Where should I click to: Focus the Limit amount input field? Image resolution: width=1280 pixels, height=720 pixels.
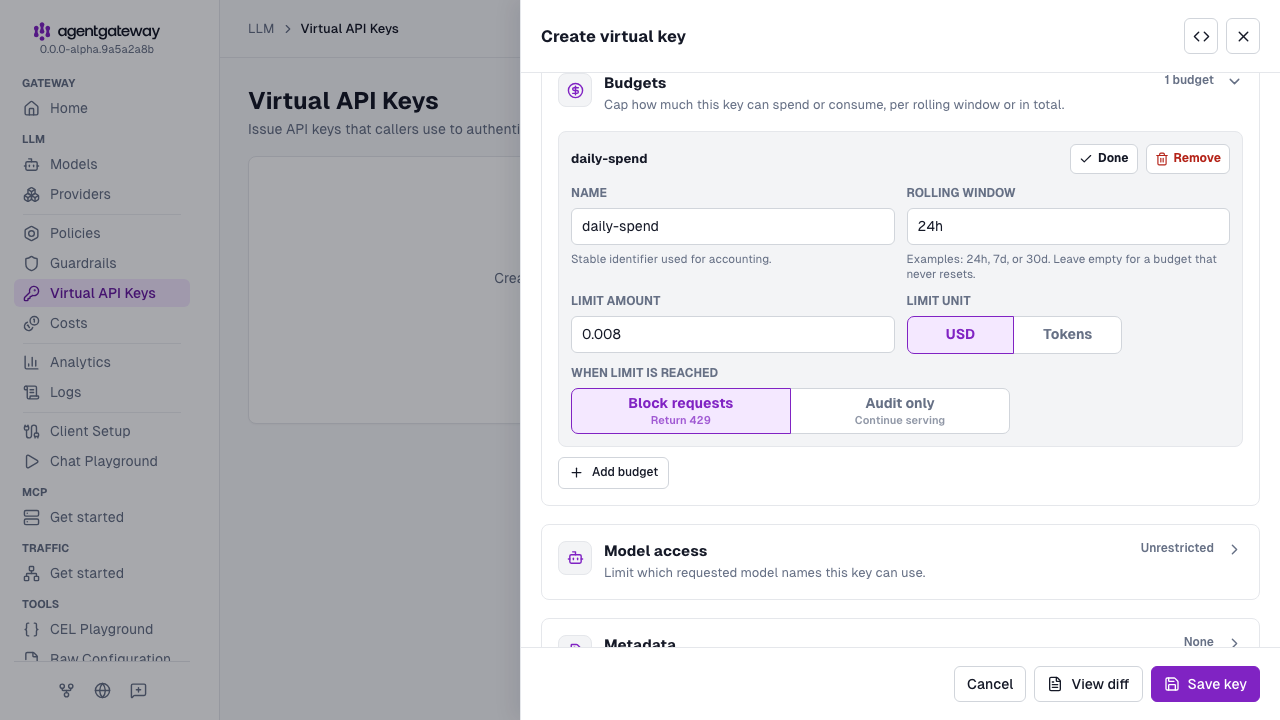[x=733, y=334]
